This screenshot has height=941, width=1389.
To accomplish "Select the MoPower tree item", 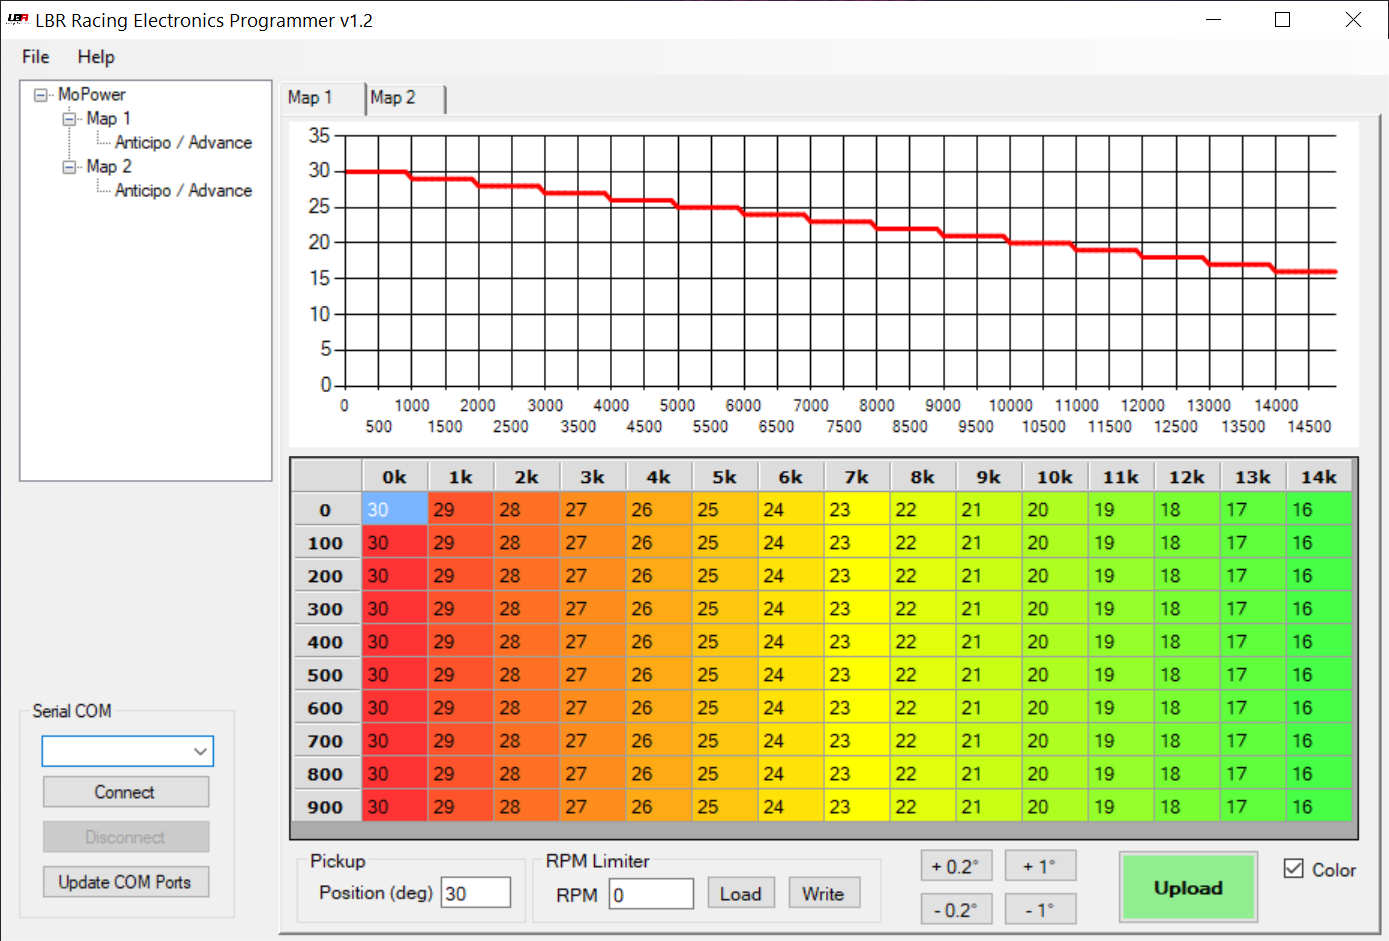I will [x=91, y=95].
